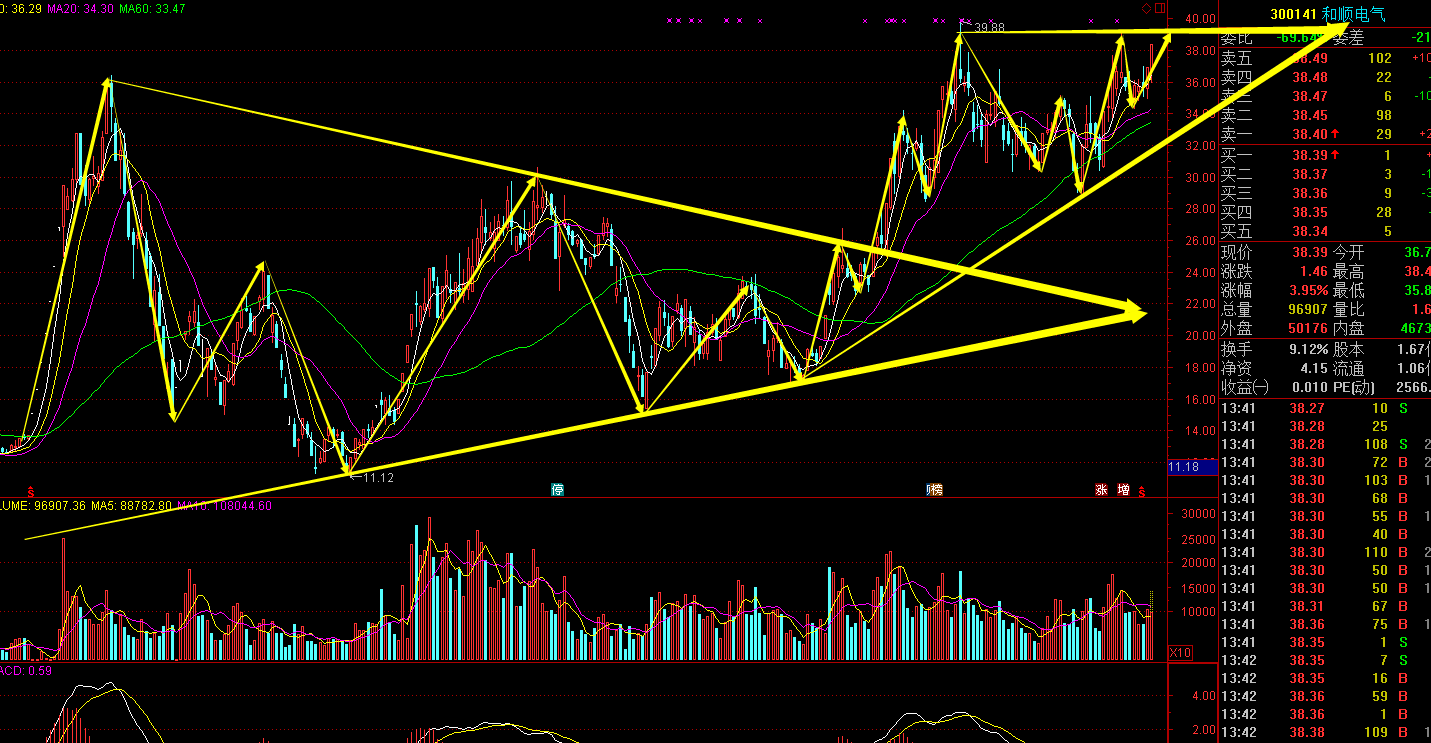Viewport: 1431px width, 743px height.
Task: Click the 今开 open price label
Action: [1349, 253]
